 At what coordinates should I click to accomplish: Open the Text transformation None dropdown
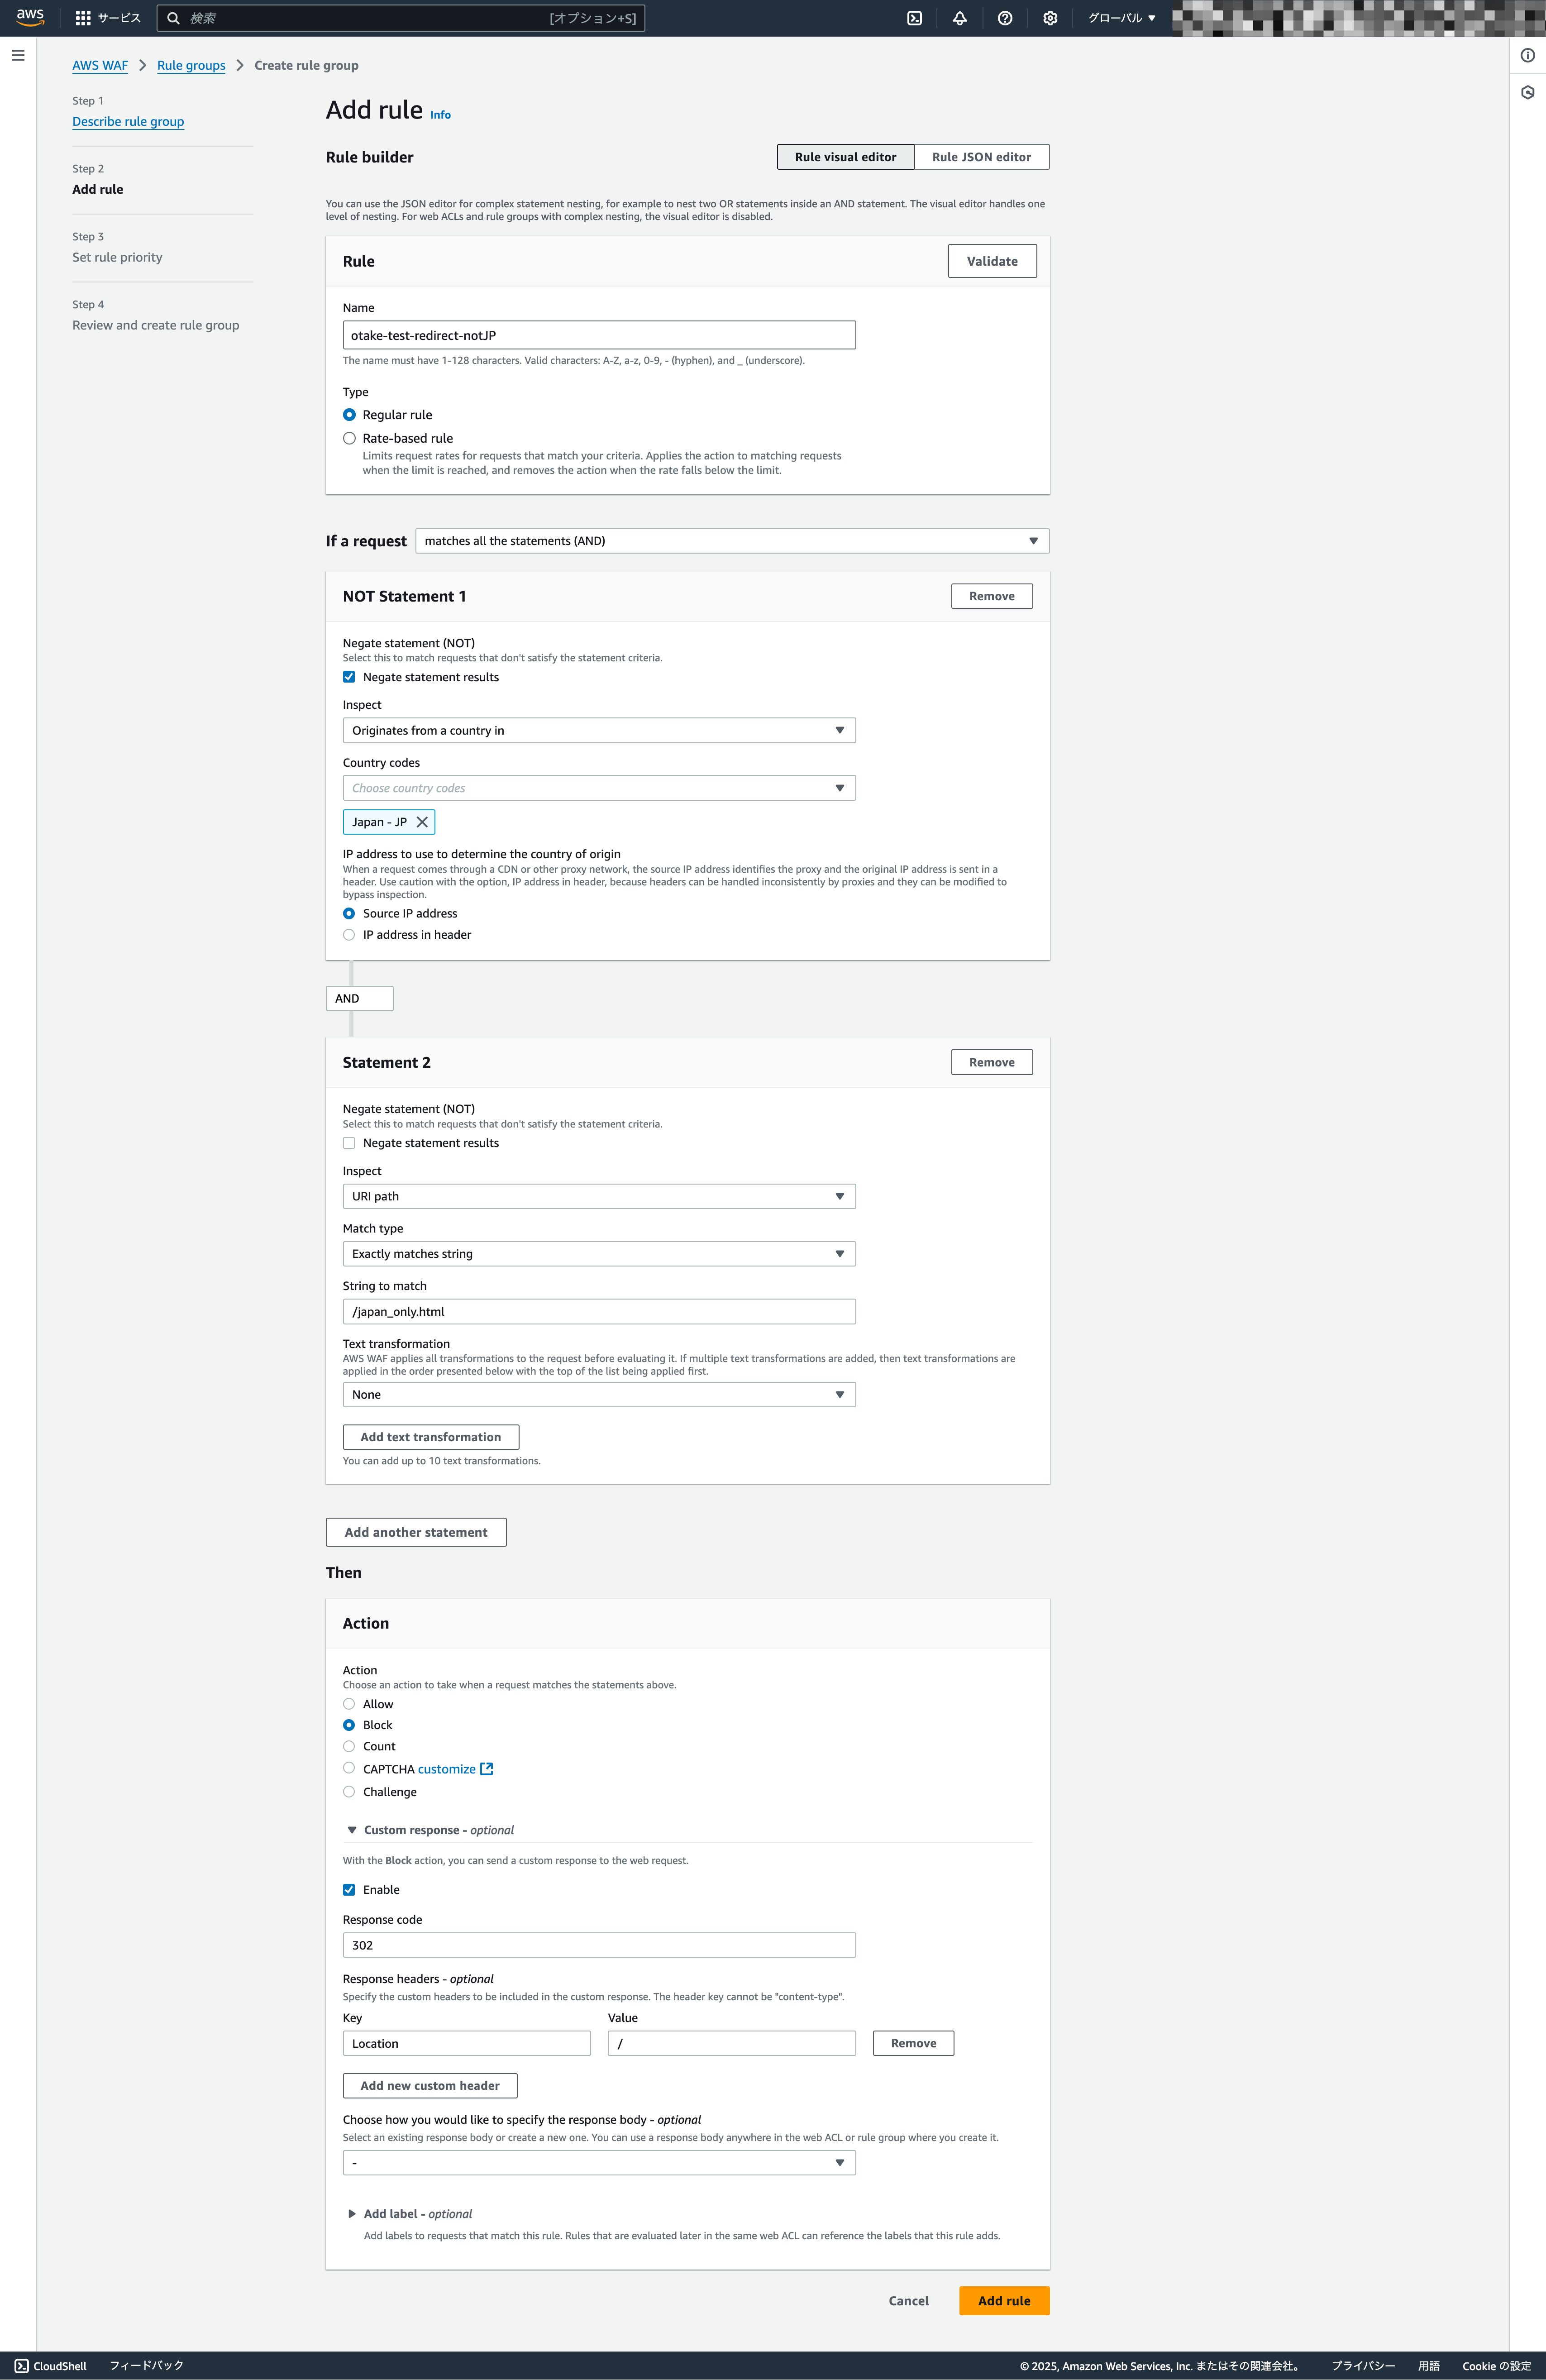(599, 1395)
